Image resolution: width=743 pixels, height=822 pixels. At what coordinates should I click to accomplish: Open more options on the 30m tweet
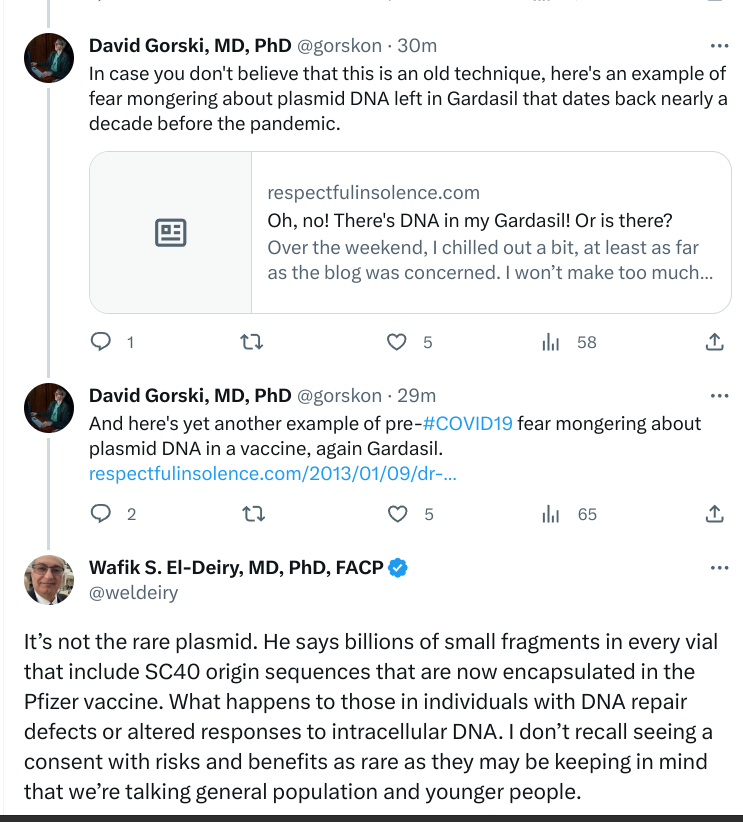[x=718, y=46]
